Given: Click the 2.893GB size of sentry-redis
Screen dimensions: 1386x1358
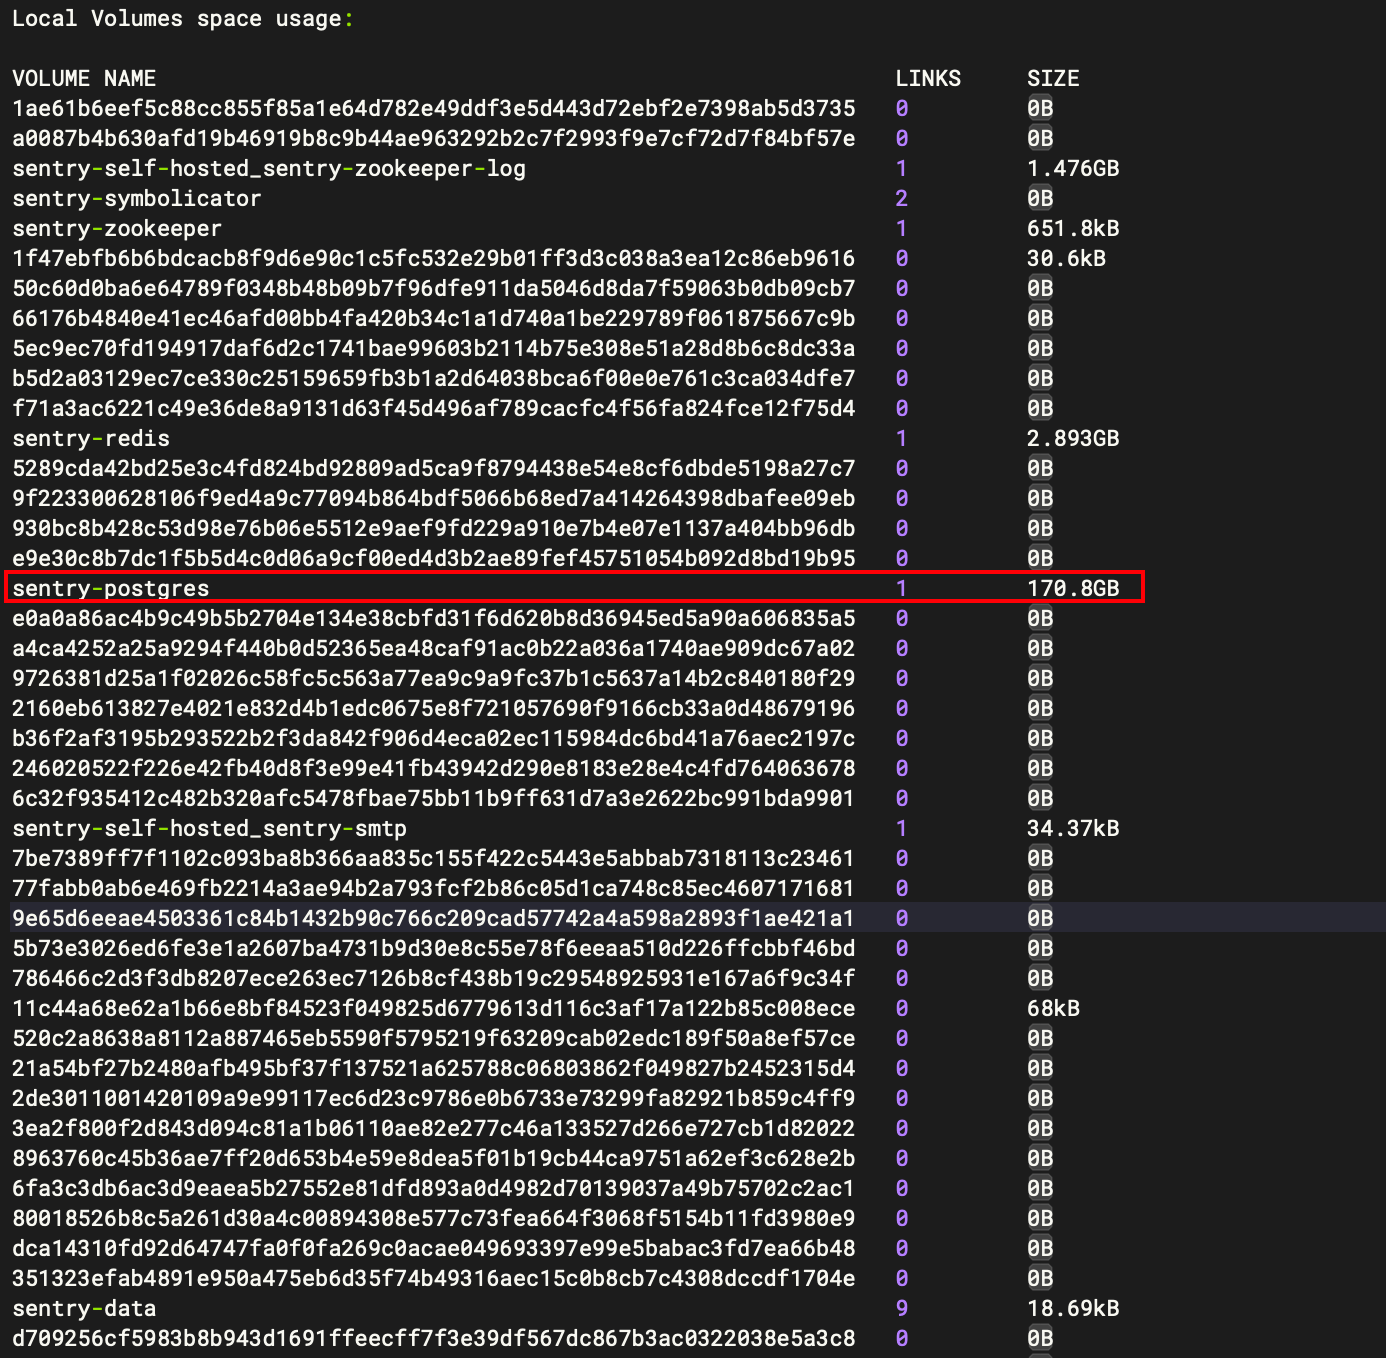Looking at the screenshot, I should click(1073, 438).
